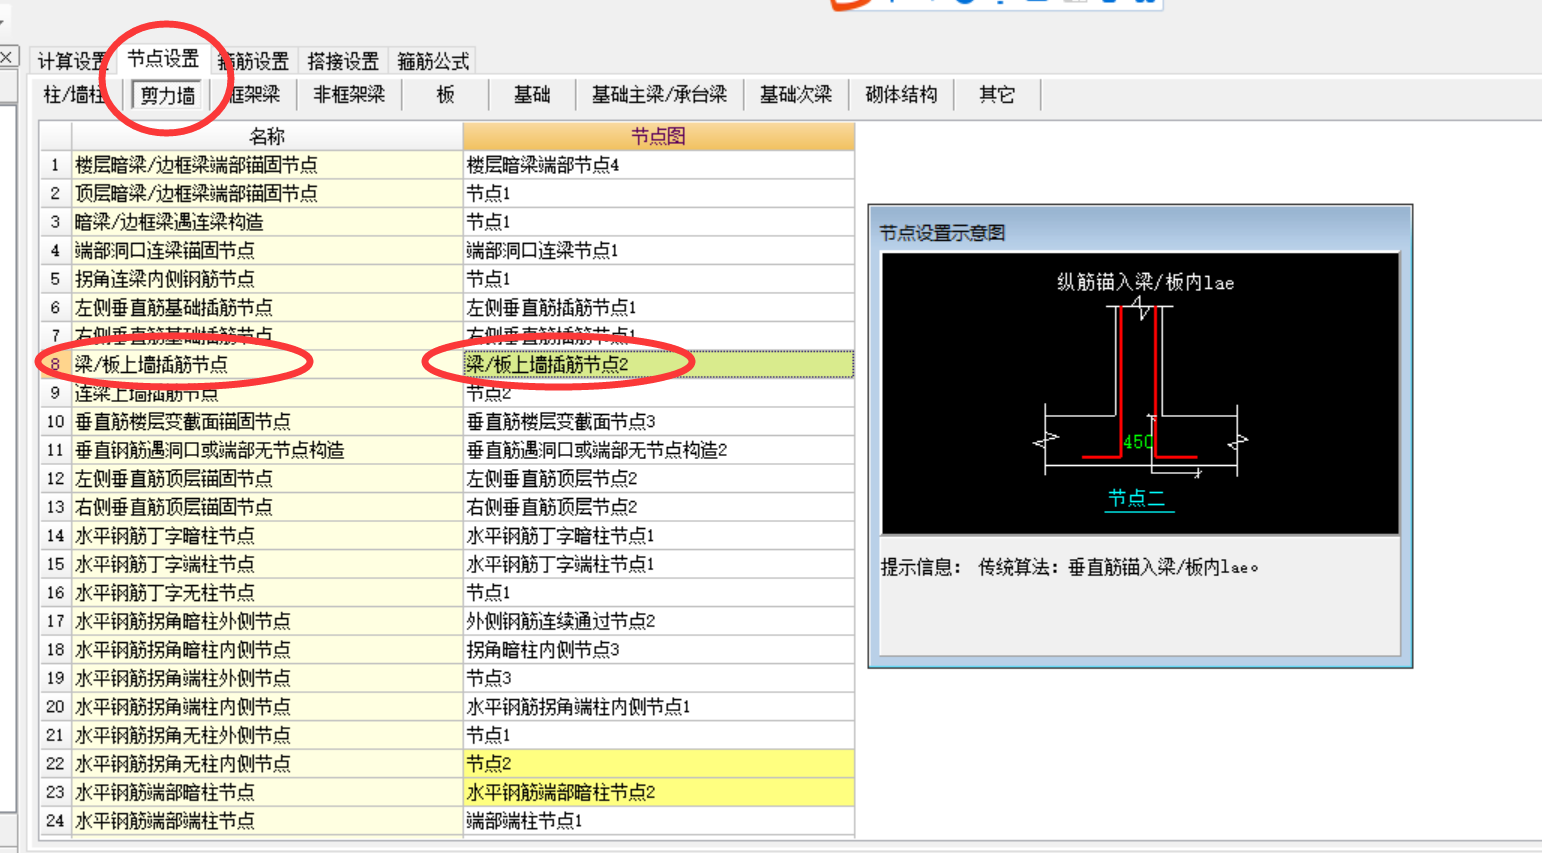This screenshot has height=853, width=1542.
Task: Select row 左侧垂直筋顶层锚固节点
Action: tap(267, 478)
